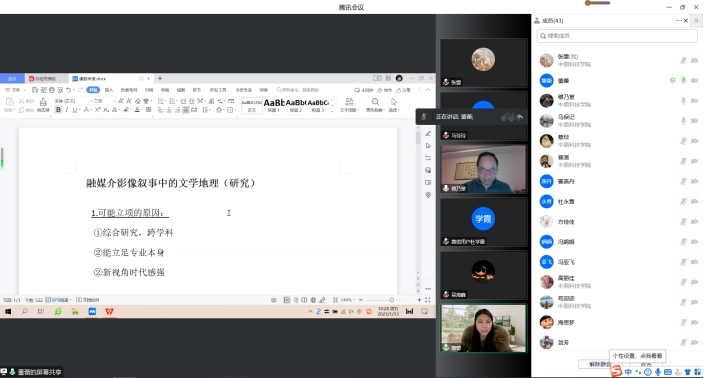
Task: Toggle the green active microphone of the speaking member
Action: click(683, 80)
